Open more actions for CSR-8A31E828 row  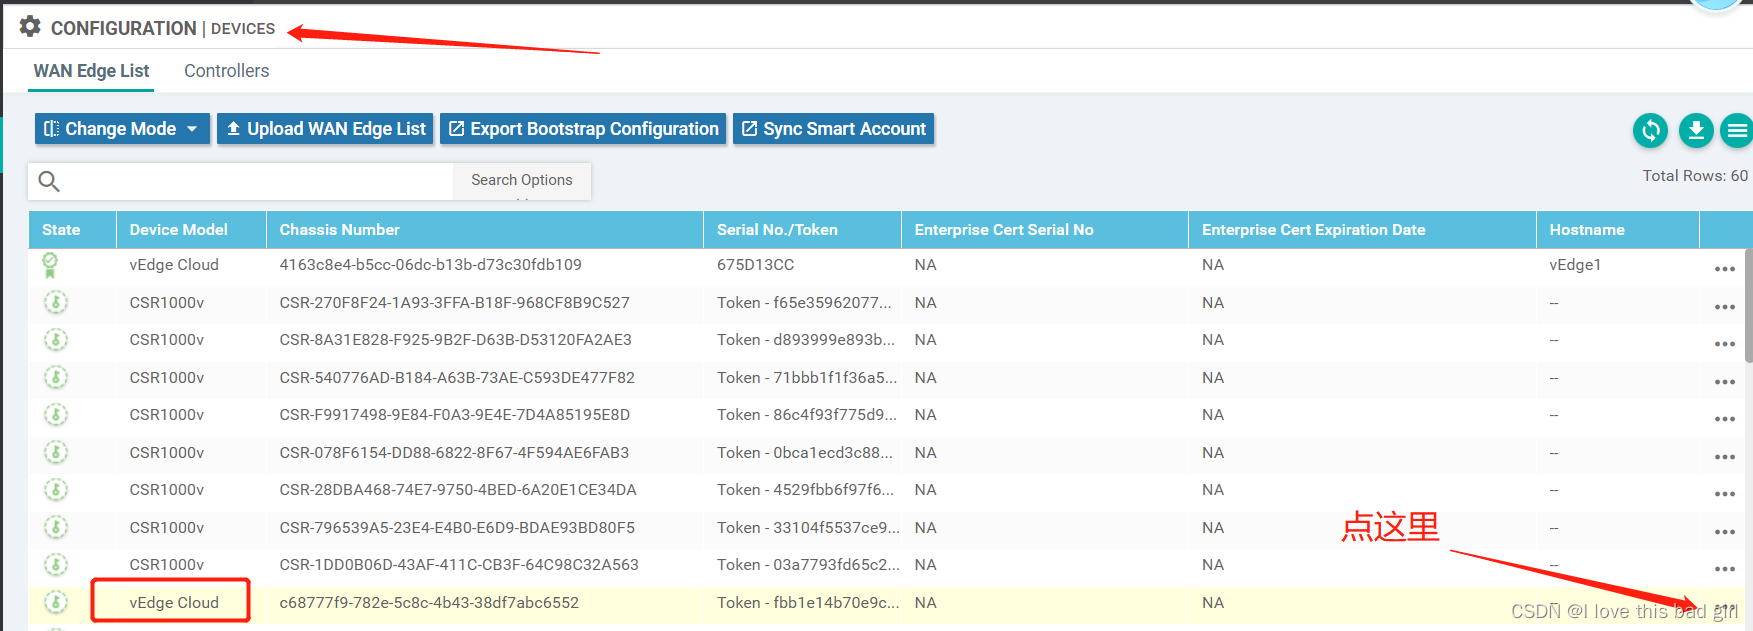(x=1725, y=344)
